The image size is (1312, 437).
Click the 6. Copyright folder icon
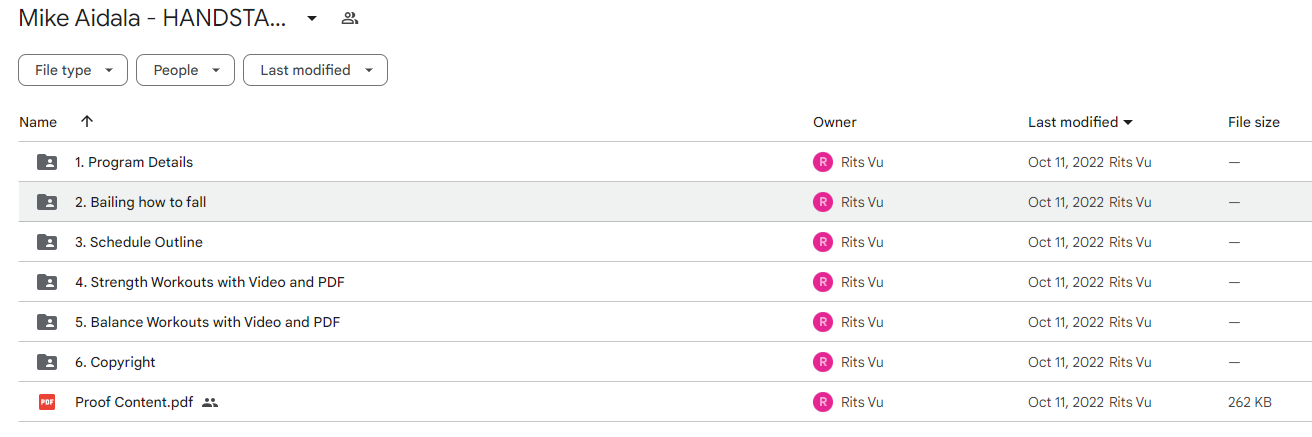click(47, 362)
